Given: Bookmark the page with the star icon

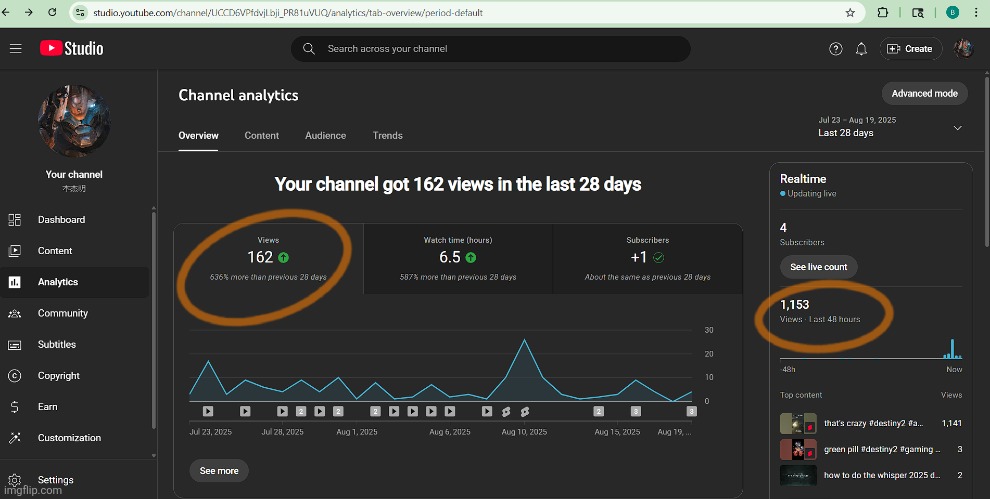Looking at the screenshot, I should pos(850,13).
